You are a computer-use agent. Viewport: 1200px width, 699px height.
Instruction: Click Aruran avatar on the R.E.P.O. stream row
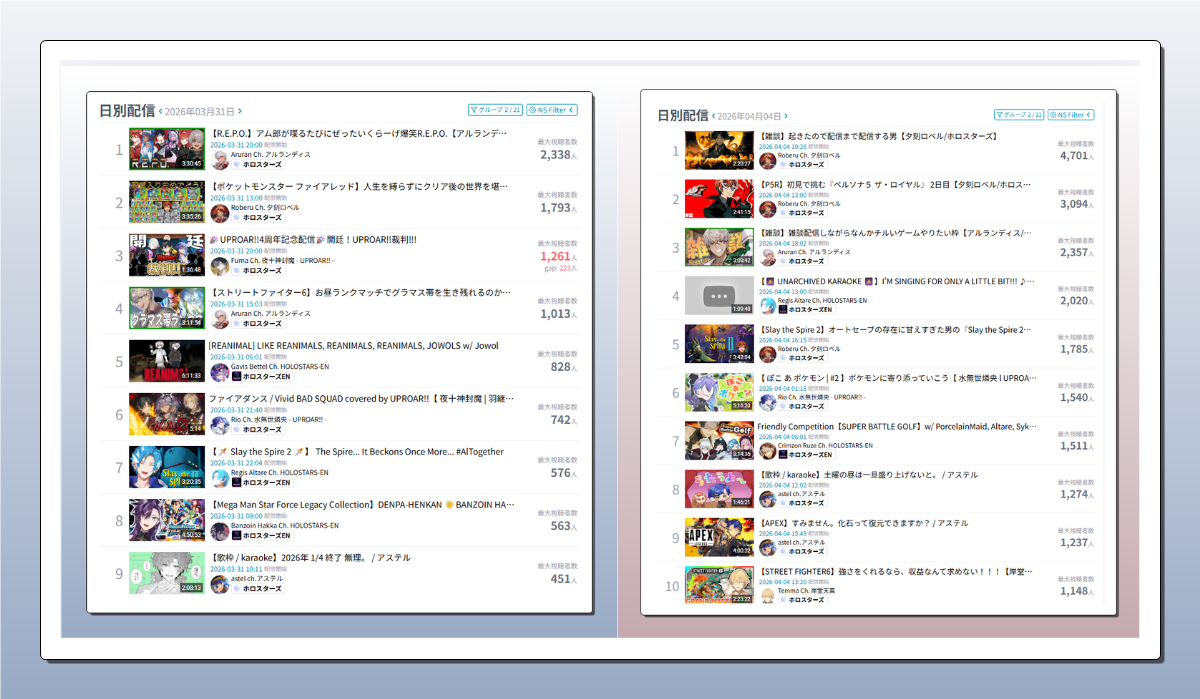tap(220, 159)
